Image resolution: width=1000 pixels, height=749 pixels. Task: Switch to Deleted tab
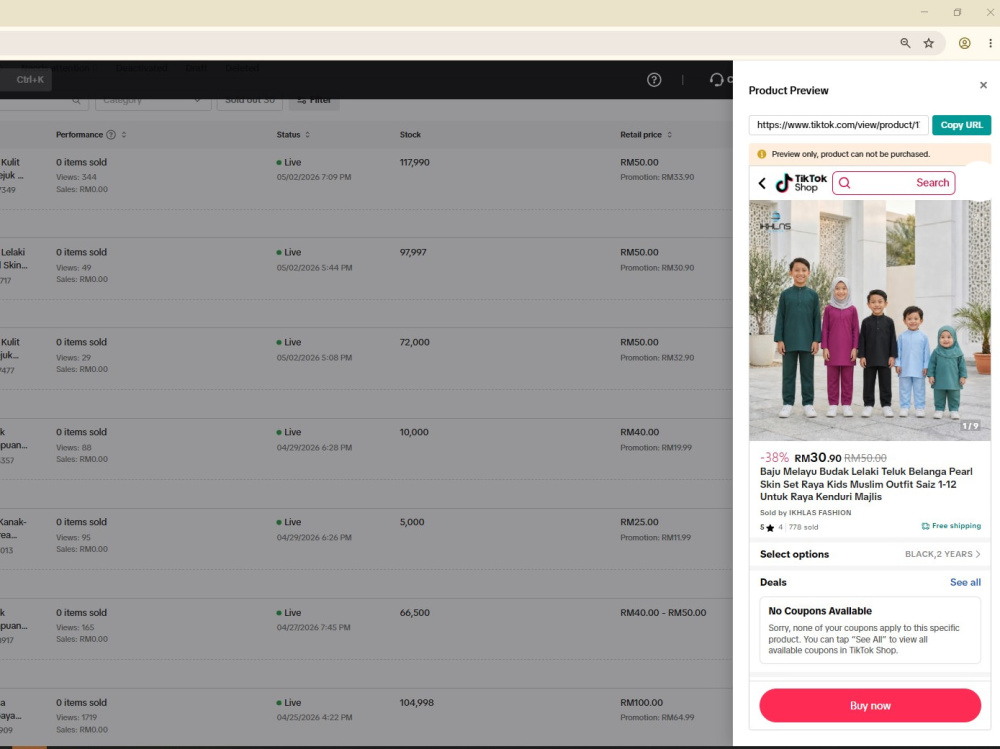(x=242, y=68)
